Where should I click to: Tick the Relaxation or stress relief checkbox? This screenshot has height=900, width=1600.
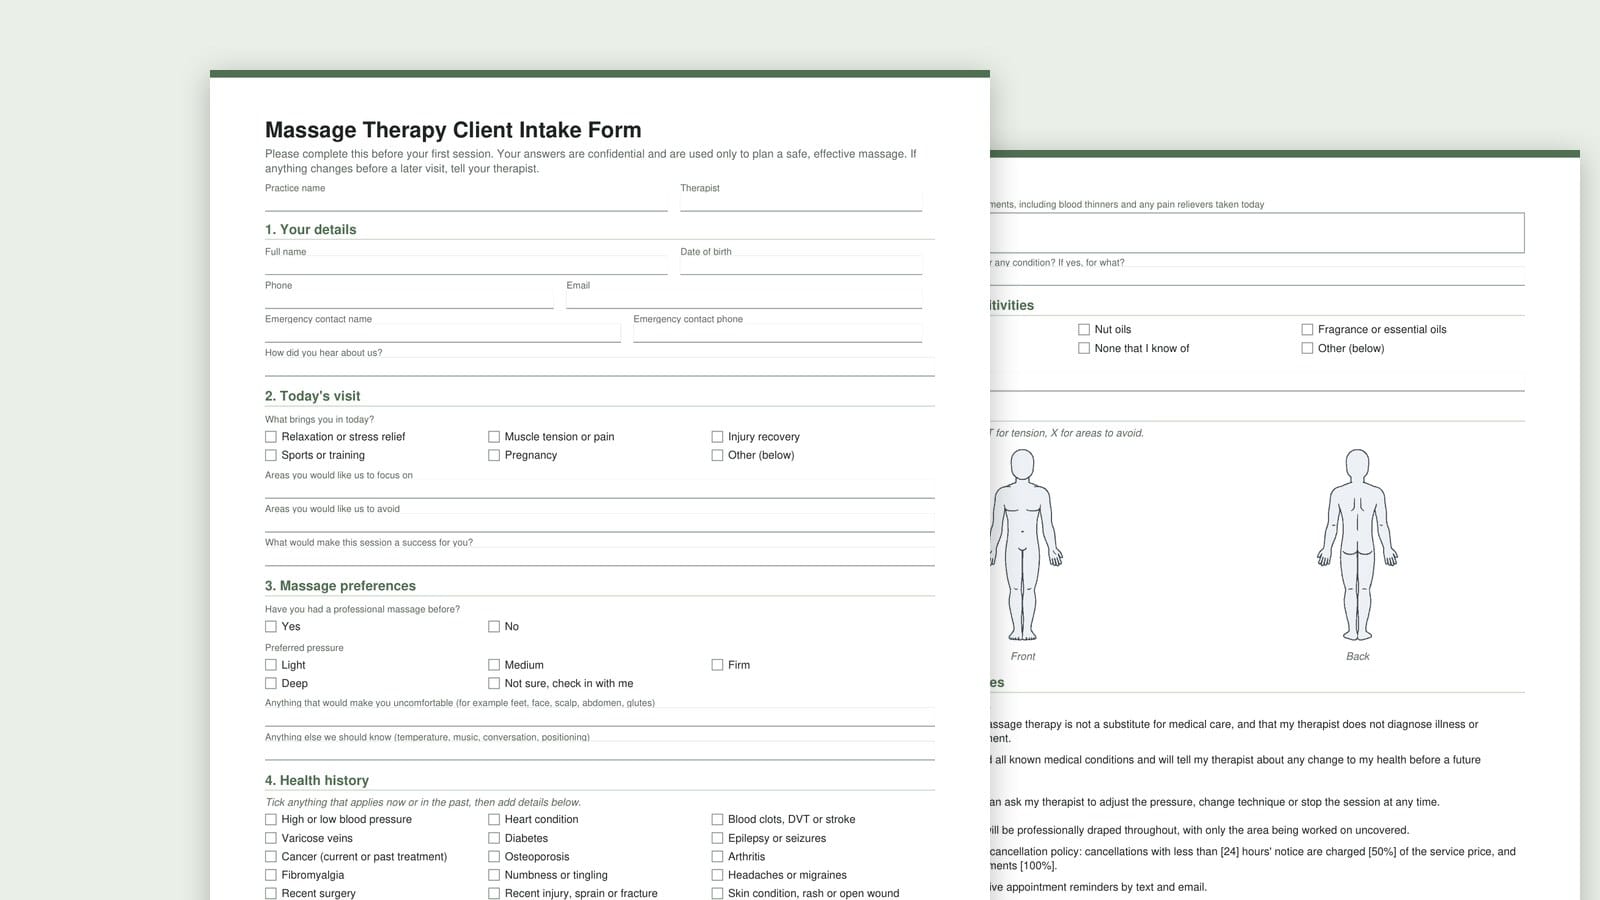[x=271, y=437]
